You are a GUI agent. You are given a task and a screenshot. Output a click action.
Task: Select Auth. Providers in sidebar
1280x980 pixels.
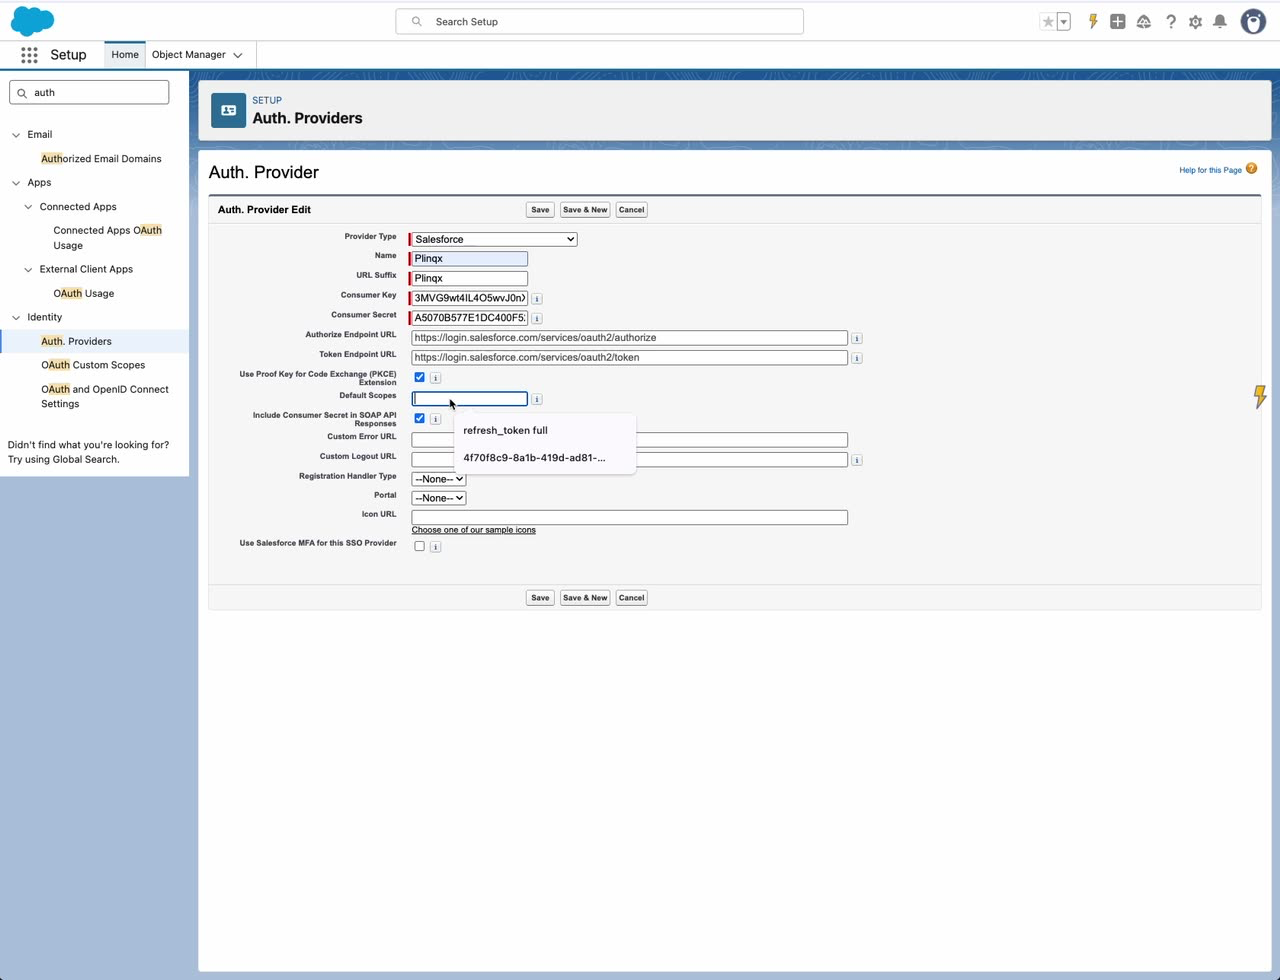(x=76, y=342)
